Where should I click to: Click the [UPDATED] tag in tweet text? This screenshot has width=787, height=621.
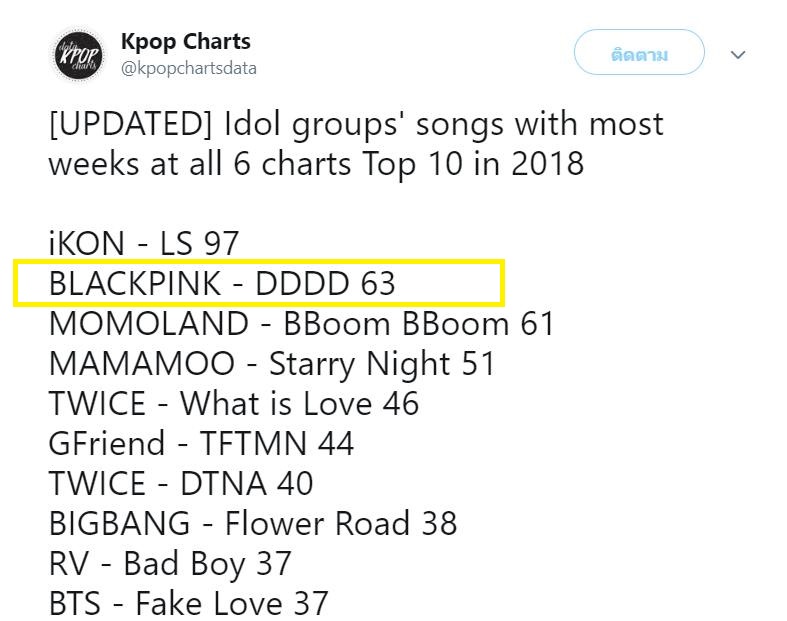click(x=131, y=124)
